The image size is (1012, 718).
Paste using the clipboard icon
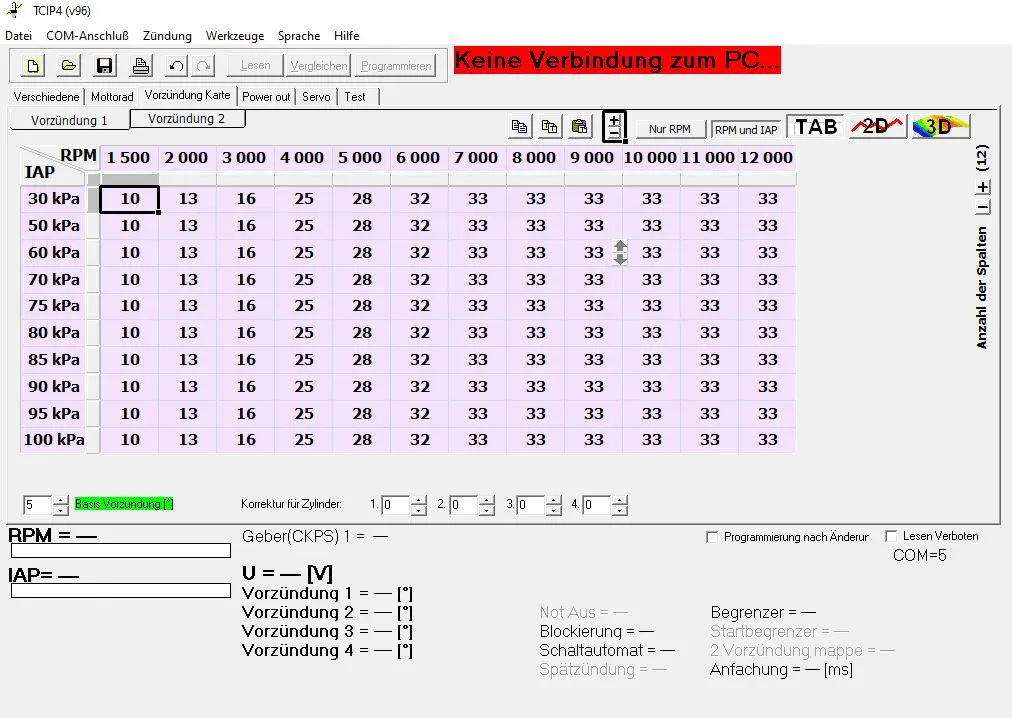tap(580, 126)
